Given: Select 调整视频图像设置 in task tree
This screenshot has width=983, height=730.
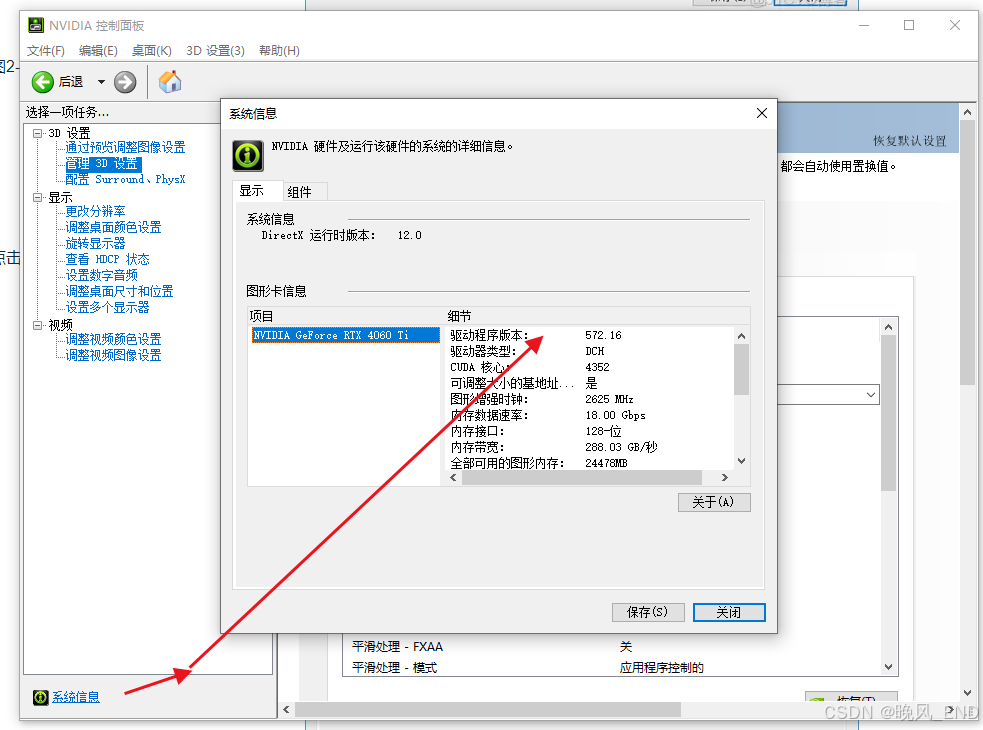Looking at the screenshot, I should (113, 355).
